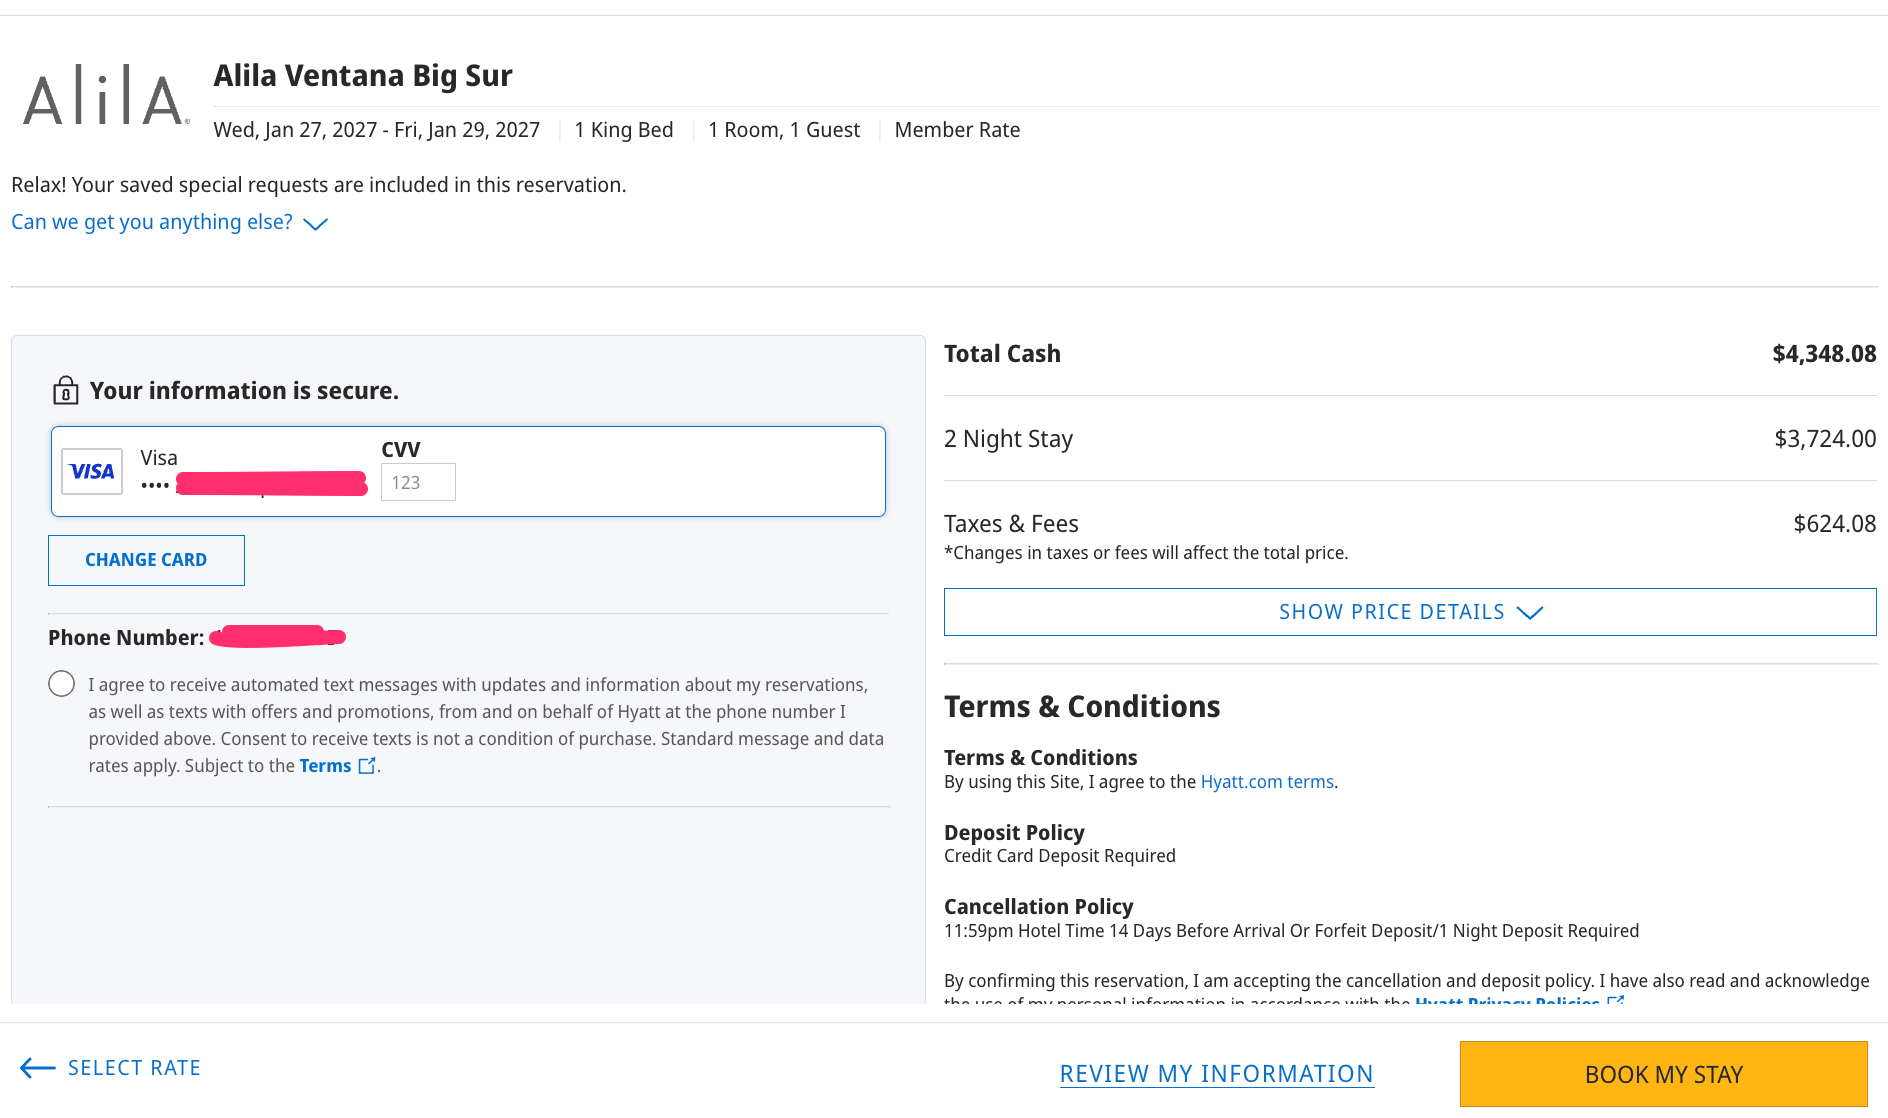1888x1118 pixels.
Task: Open the text message Terms link
Action: tap(325, 766)
